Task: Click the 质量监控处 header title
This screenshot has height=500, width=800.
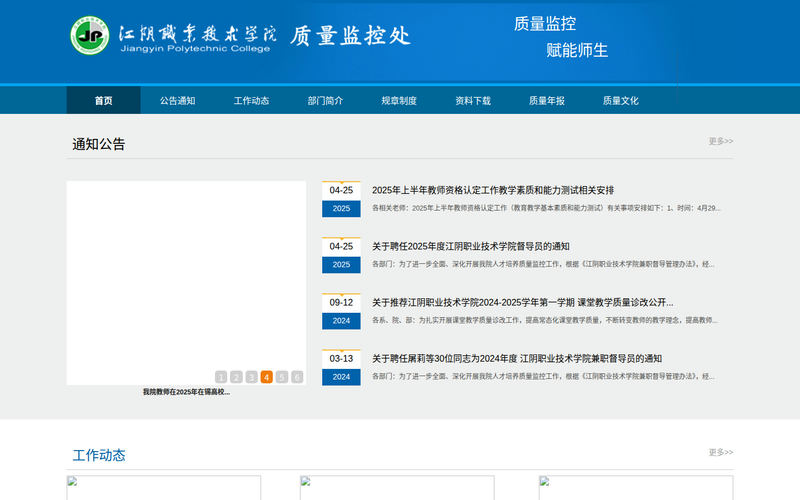Action: [351, 36]
